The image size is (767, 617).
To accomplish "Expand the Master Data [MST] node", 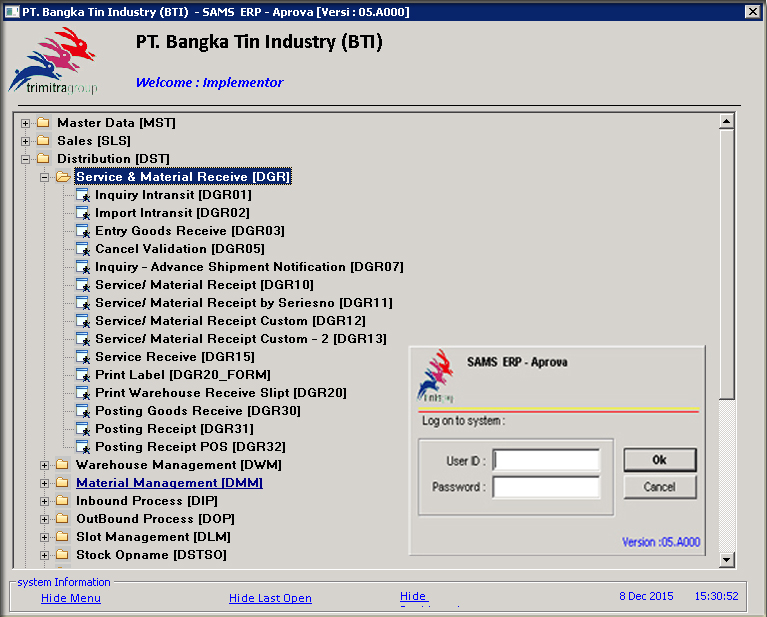I will [x=25, y=123].
